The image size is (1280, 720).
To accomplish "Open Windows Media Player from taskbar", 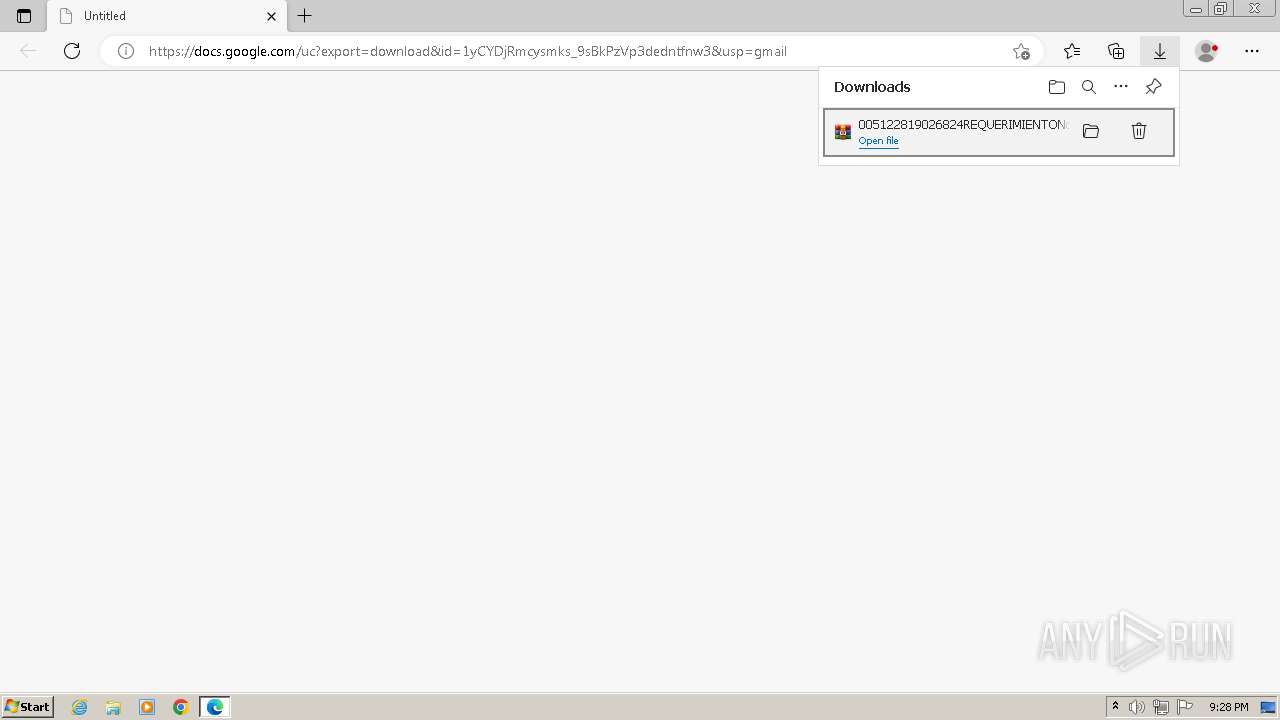I will pyautogui.click(x=147, y=707).
